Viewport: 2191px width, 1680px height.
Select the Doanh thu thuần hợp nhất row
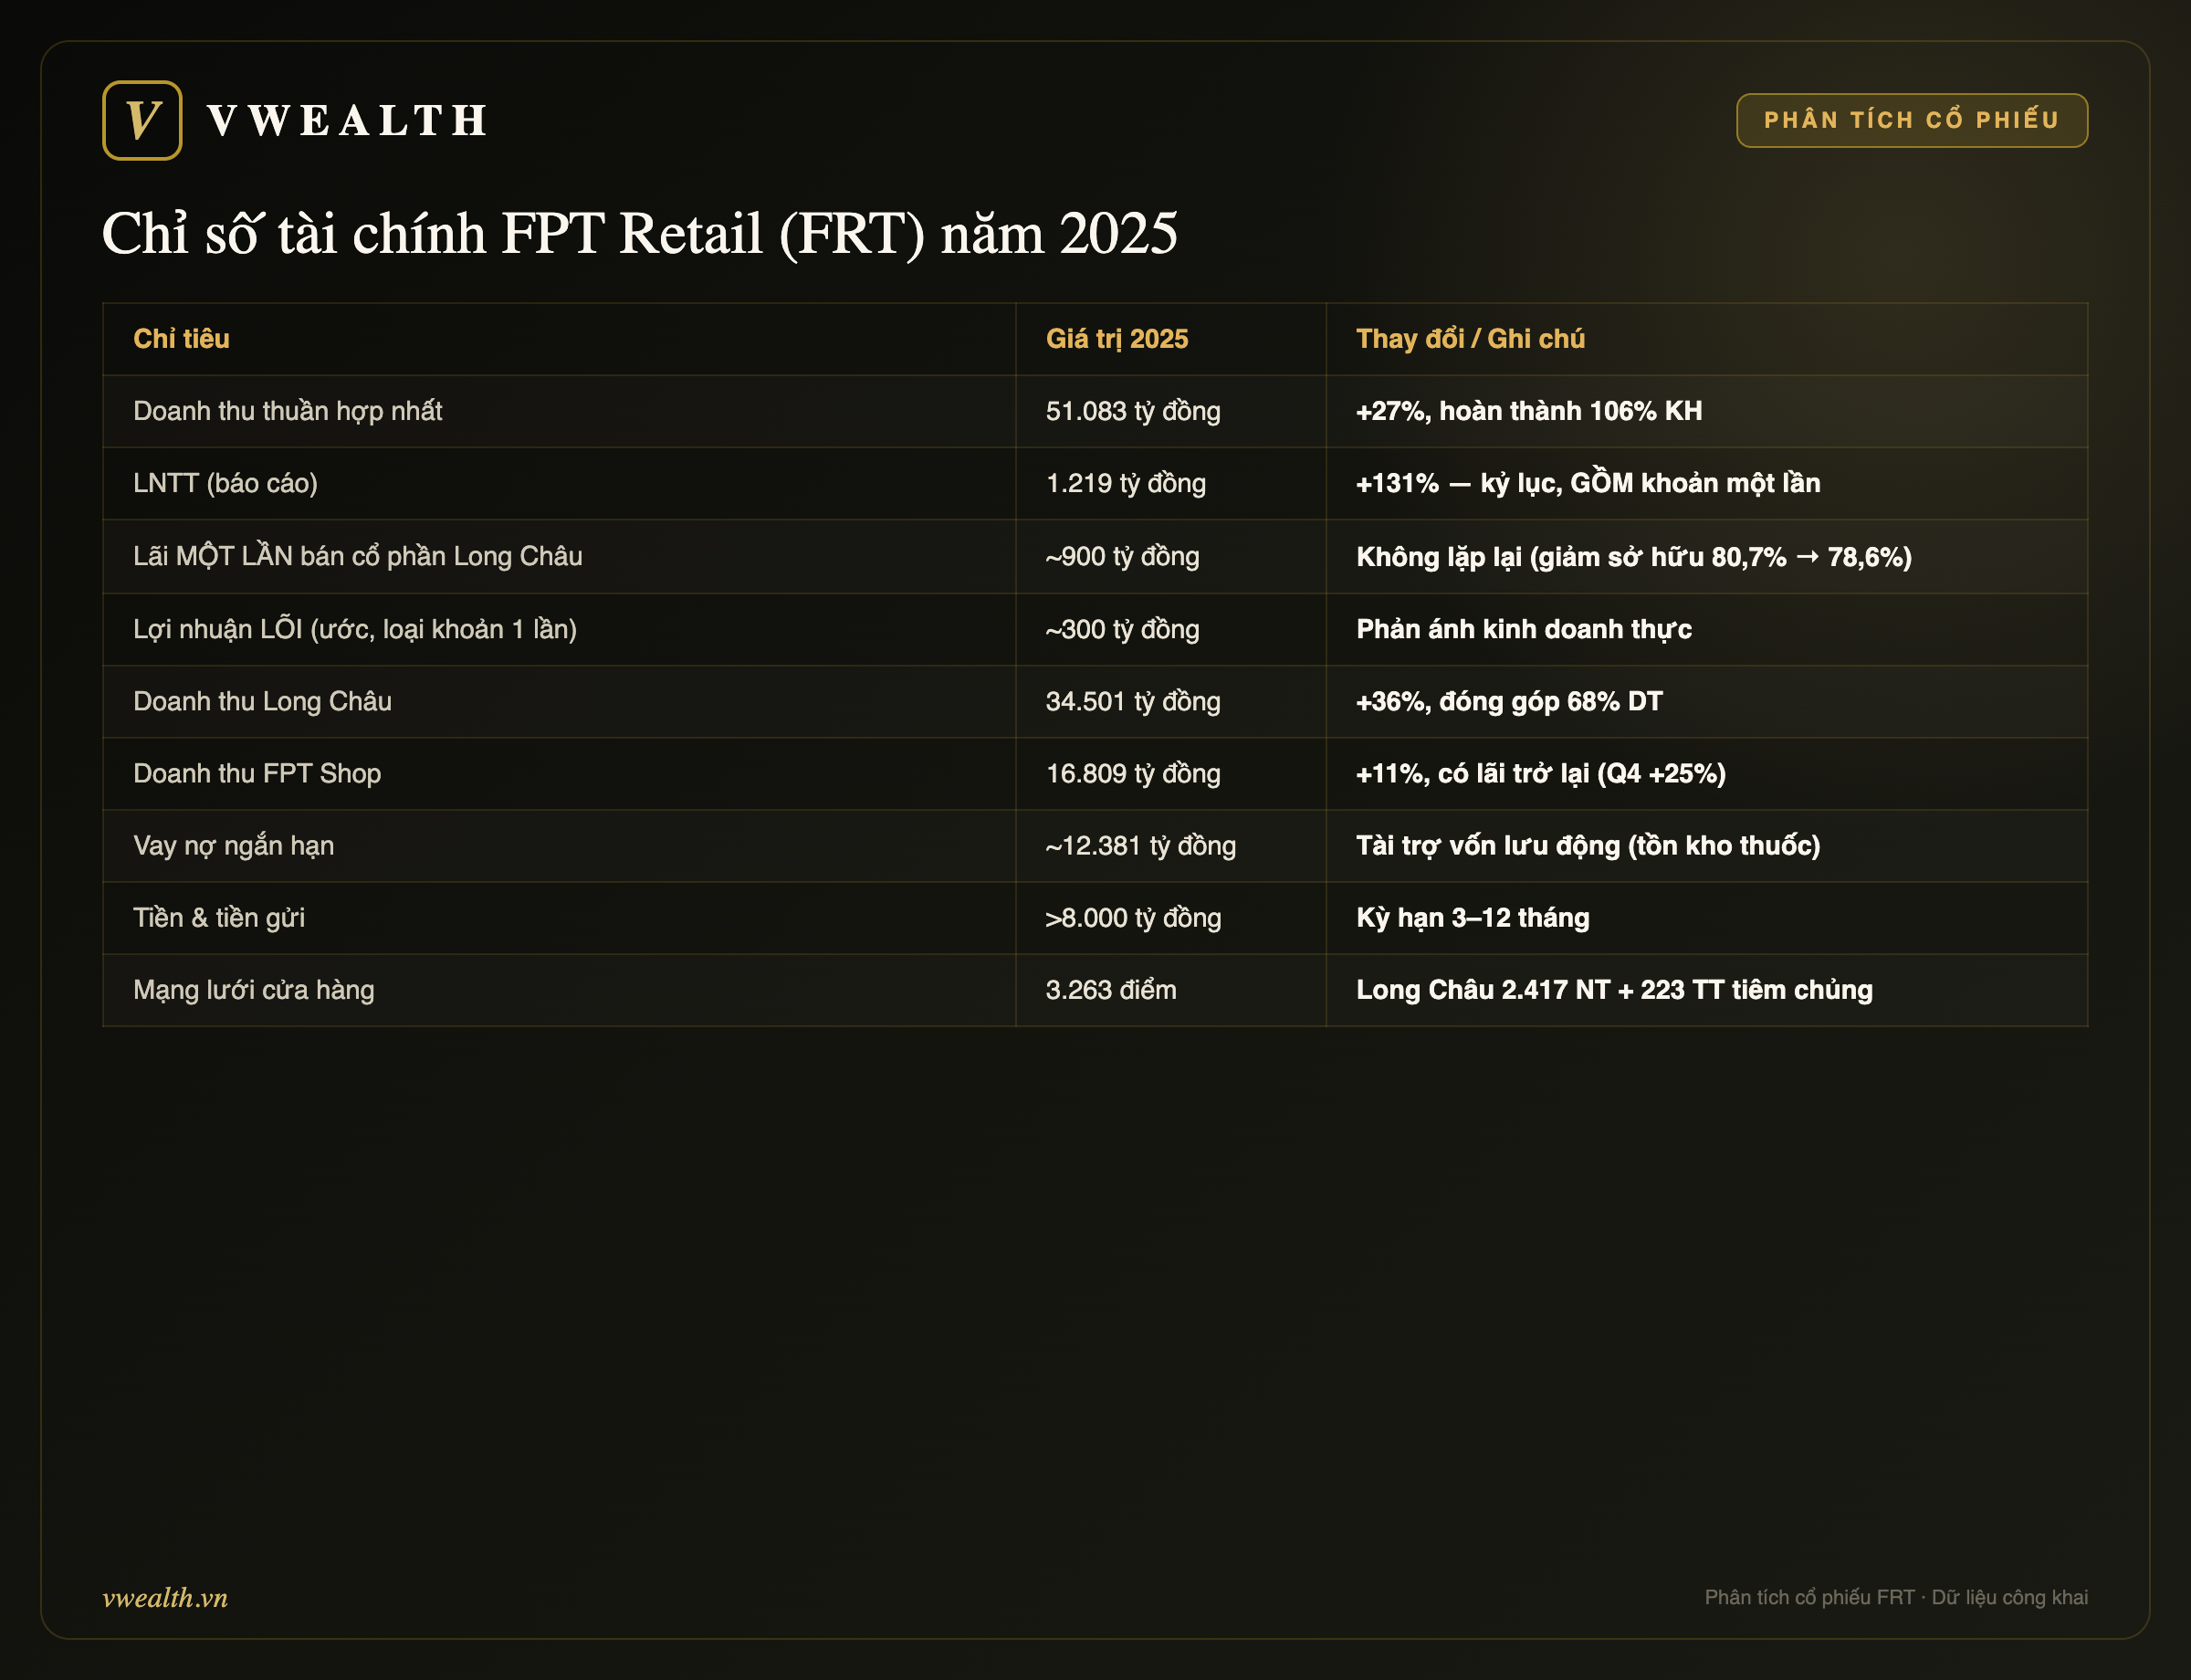point(1095,411)
